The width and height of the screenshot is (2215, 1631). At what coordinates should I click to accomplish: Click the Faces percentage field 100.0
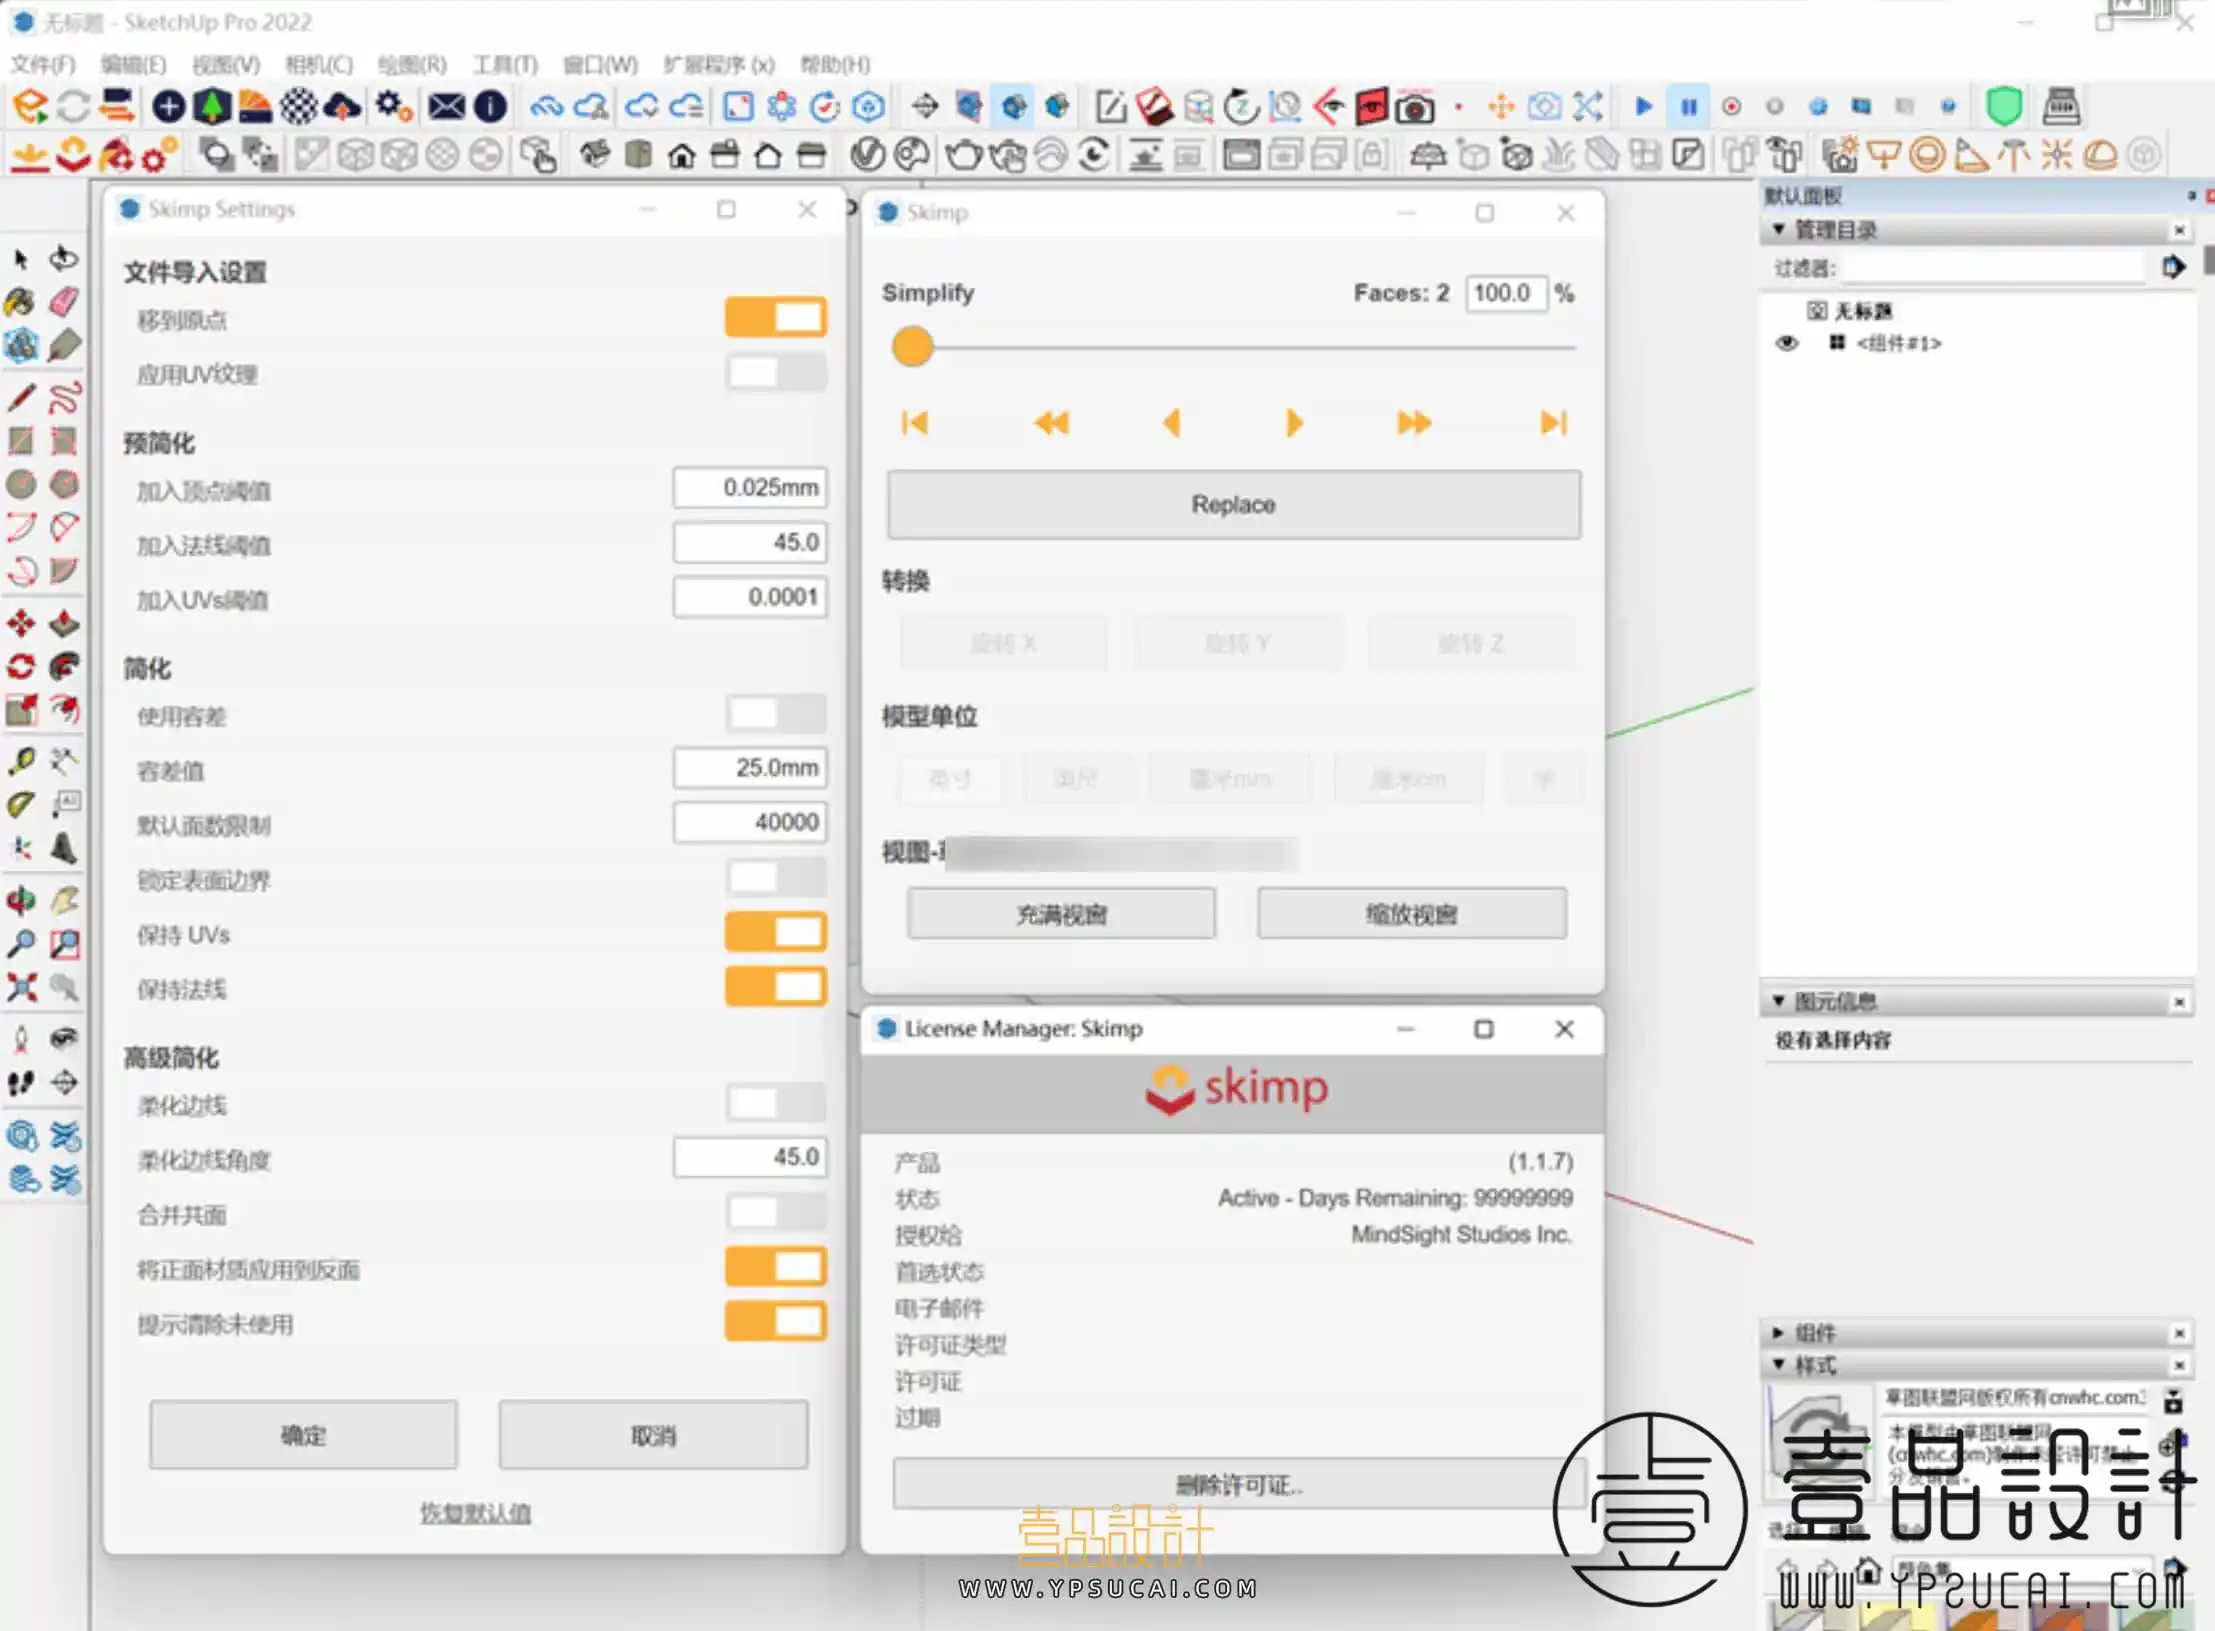[x=1506, y=293]
